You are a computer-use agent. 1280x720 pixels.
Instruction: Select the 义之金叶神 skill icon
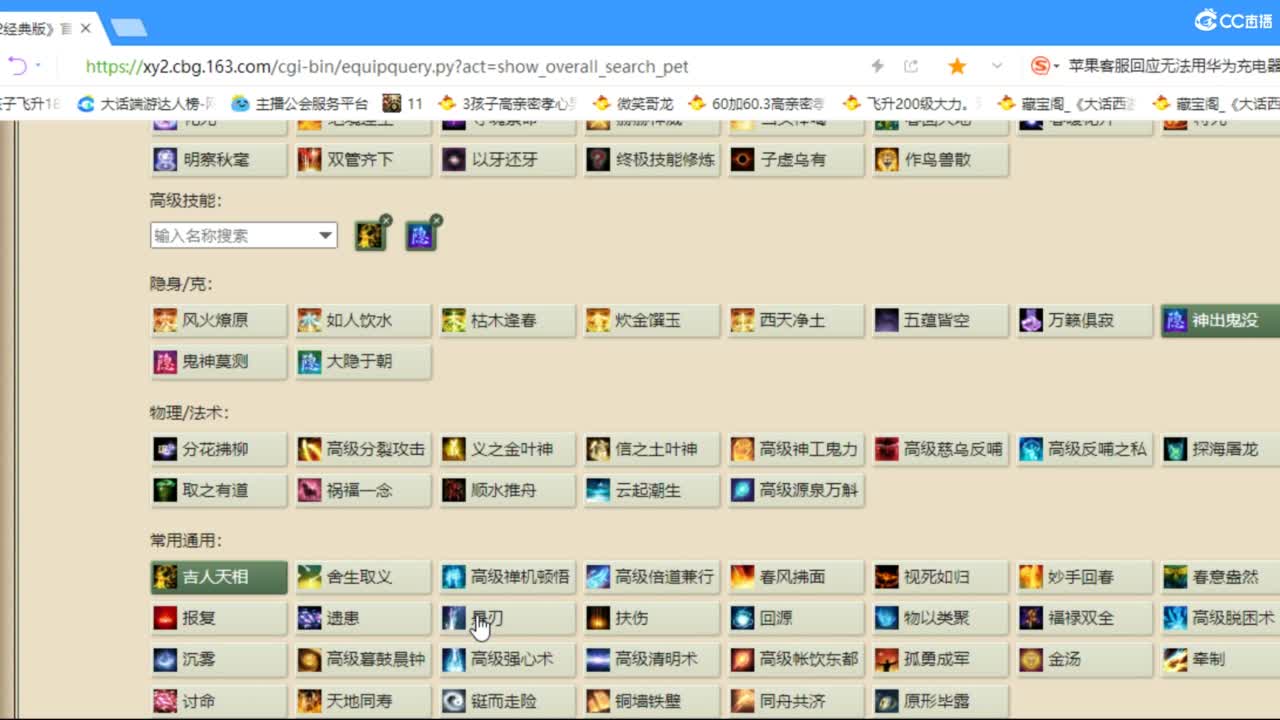pos(455,450)
